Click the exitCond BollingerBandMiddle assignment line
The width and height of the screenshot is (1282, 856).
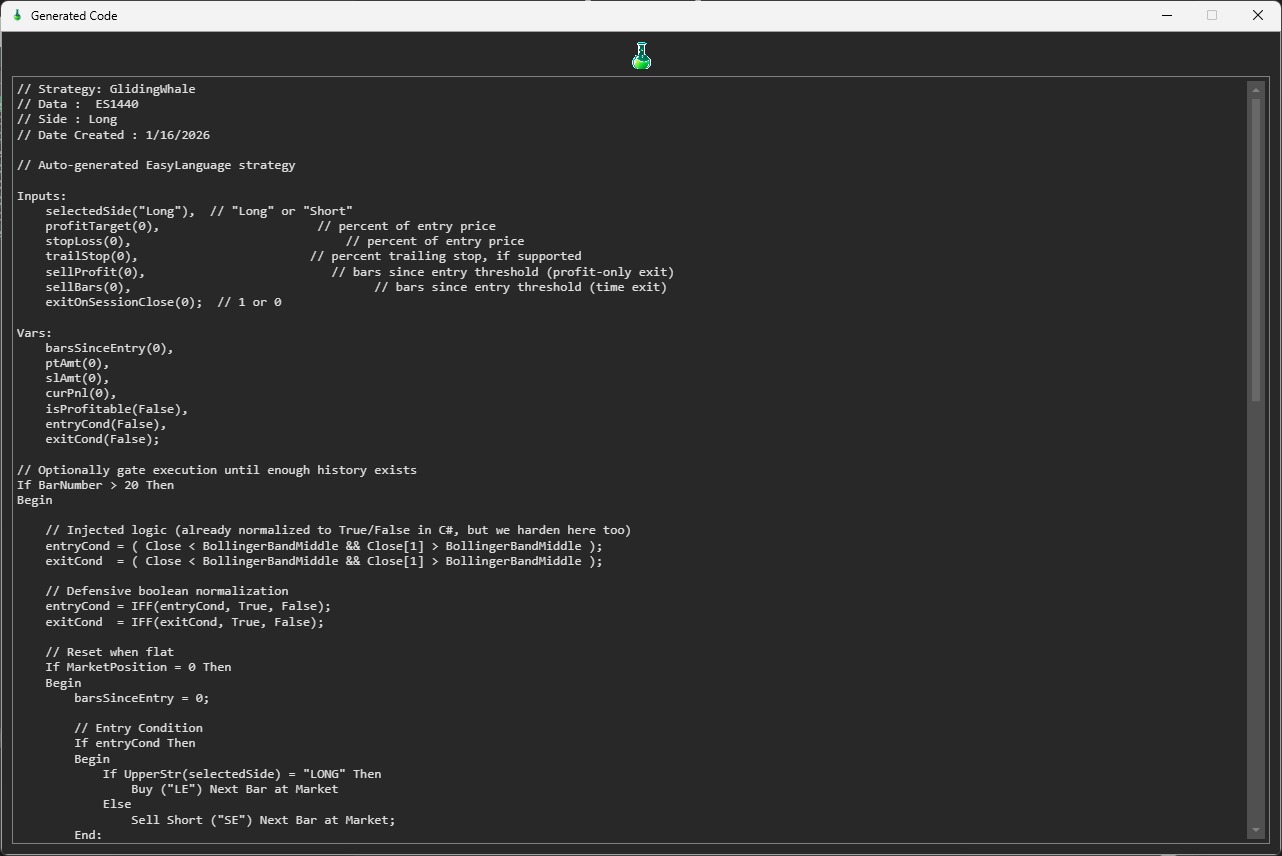click(324, 561)
